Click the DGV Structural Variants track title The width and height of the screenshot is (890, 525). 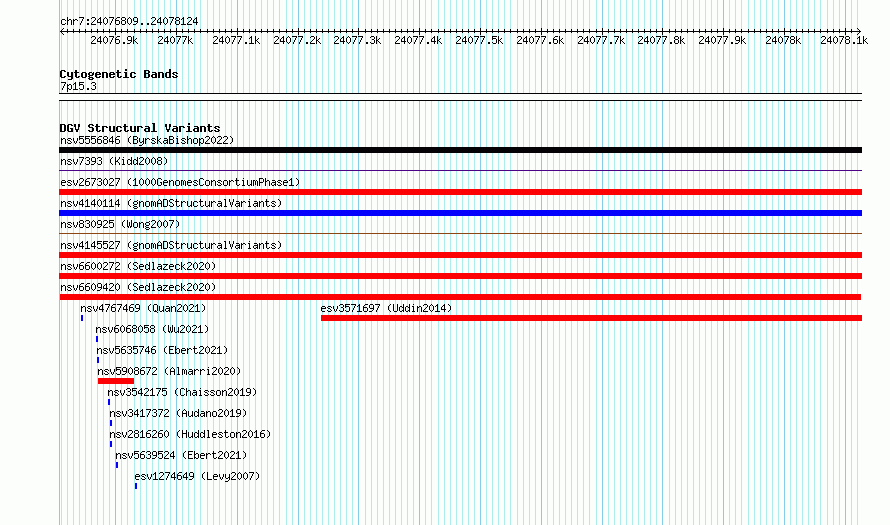point(140,128)
